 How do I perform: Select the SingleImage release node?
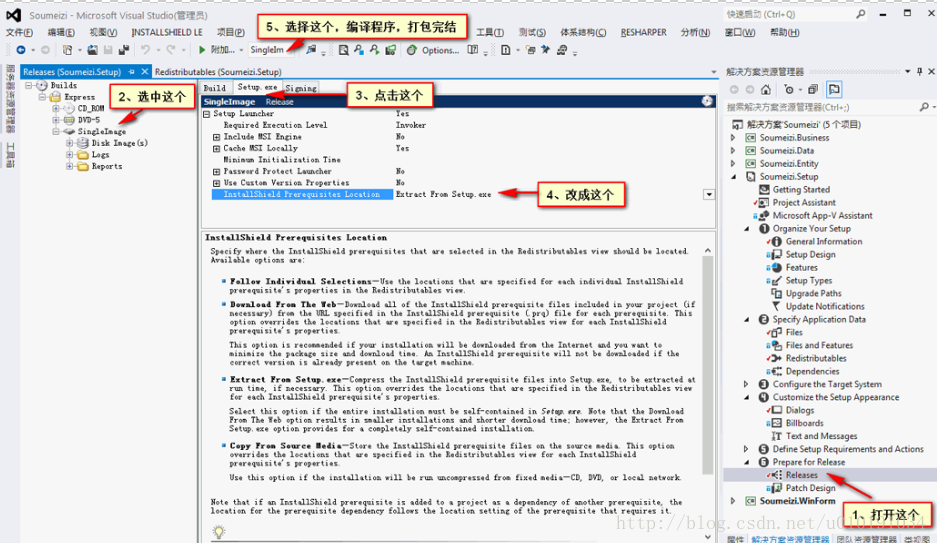point(102,131)
